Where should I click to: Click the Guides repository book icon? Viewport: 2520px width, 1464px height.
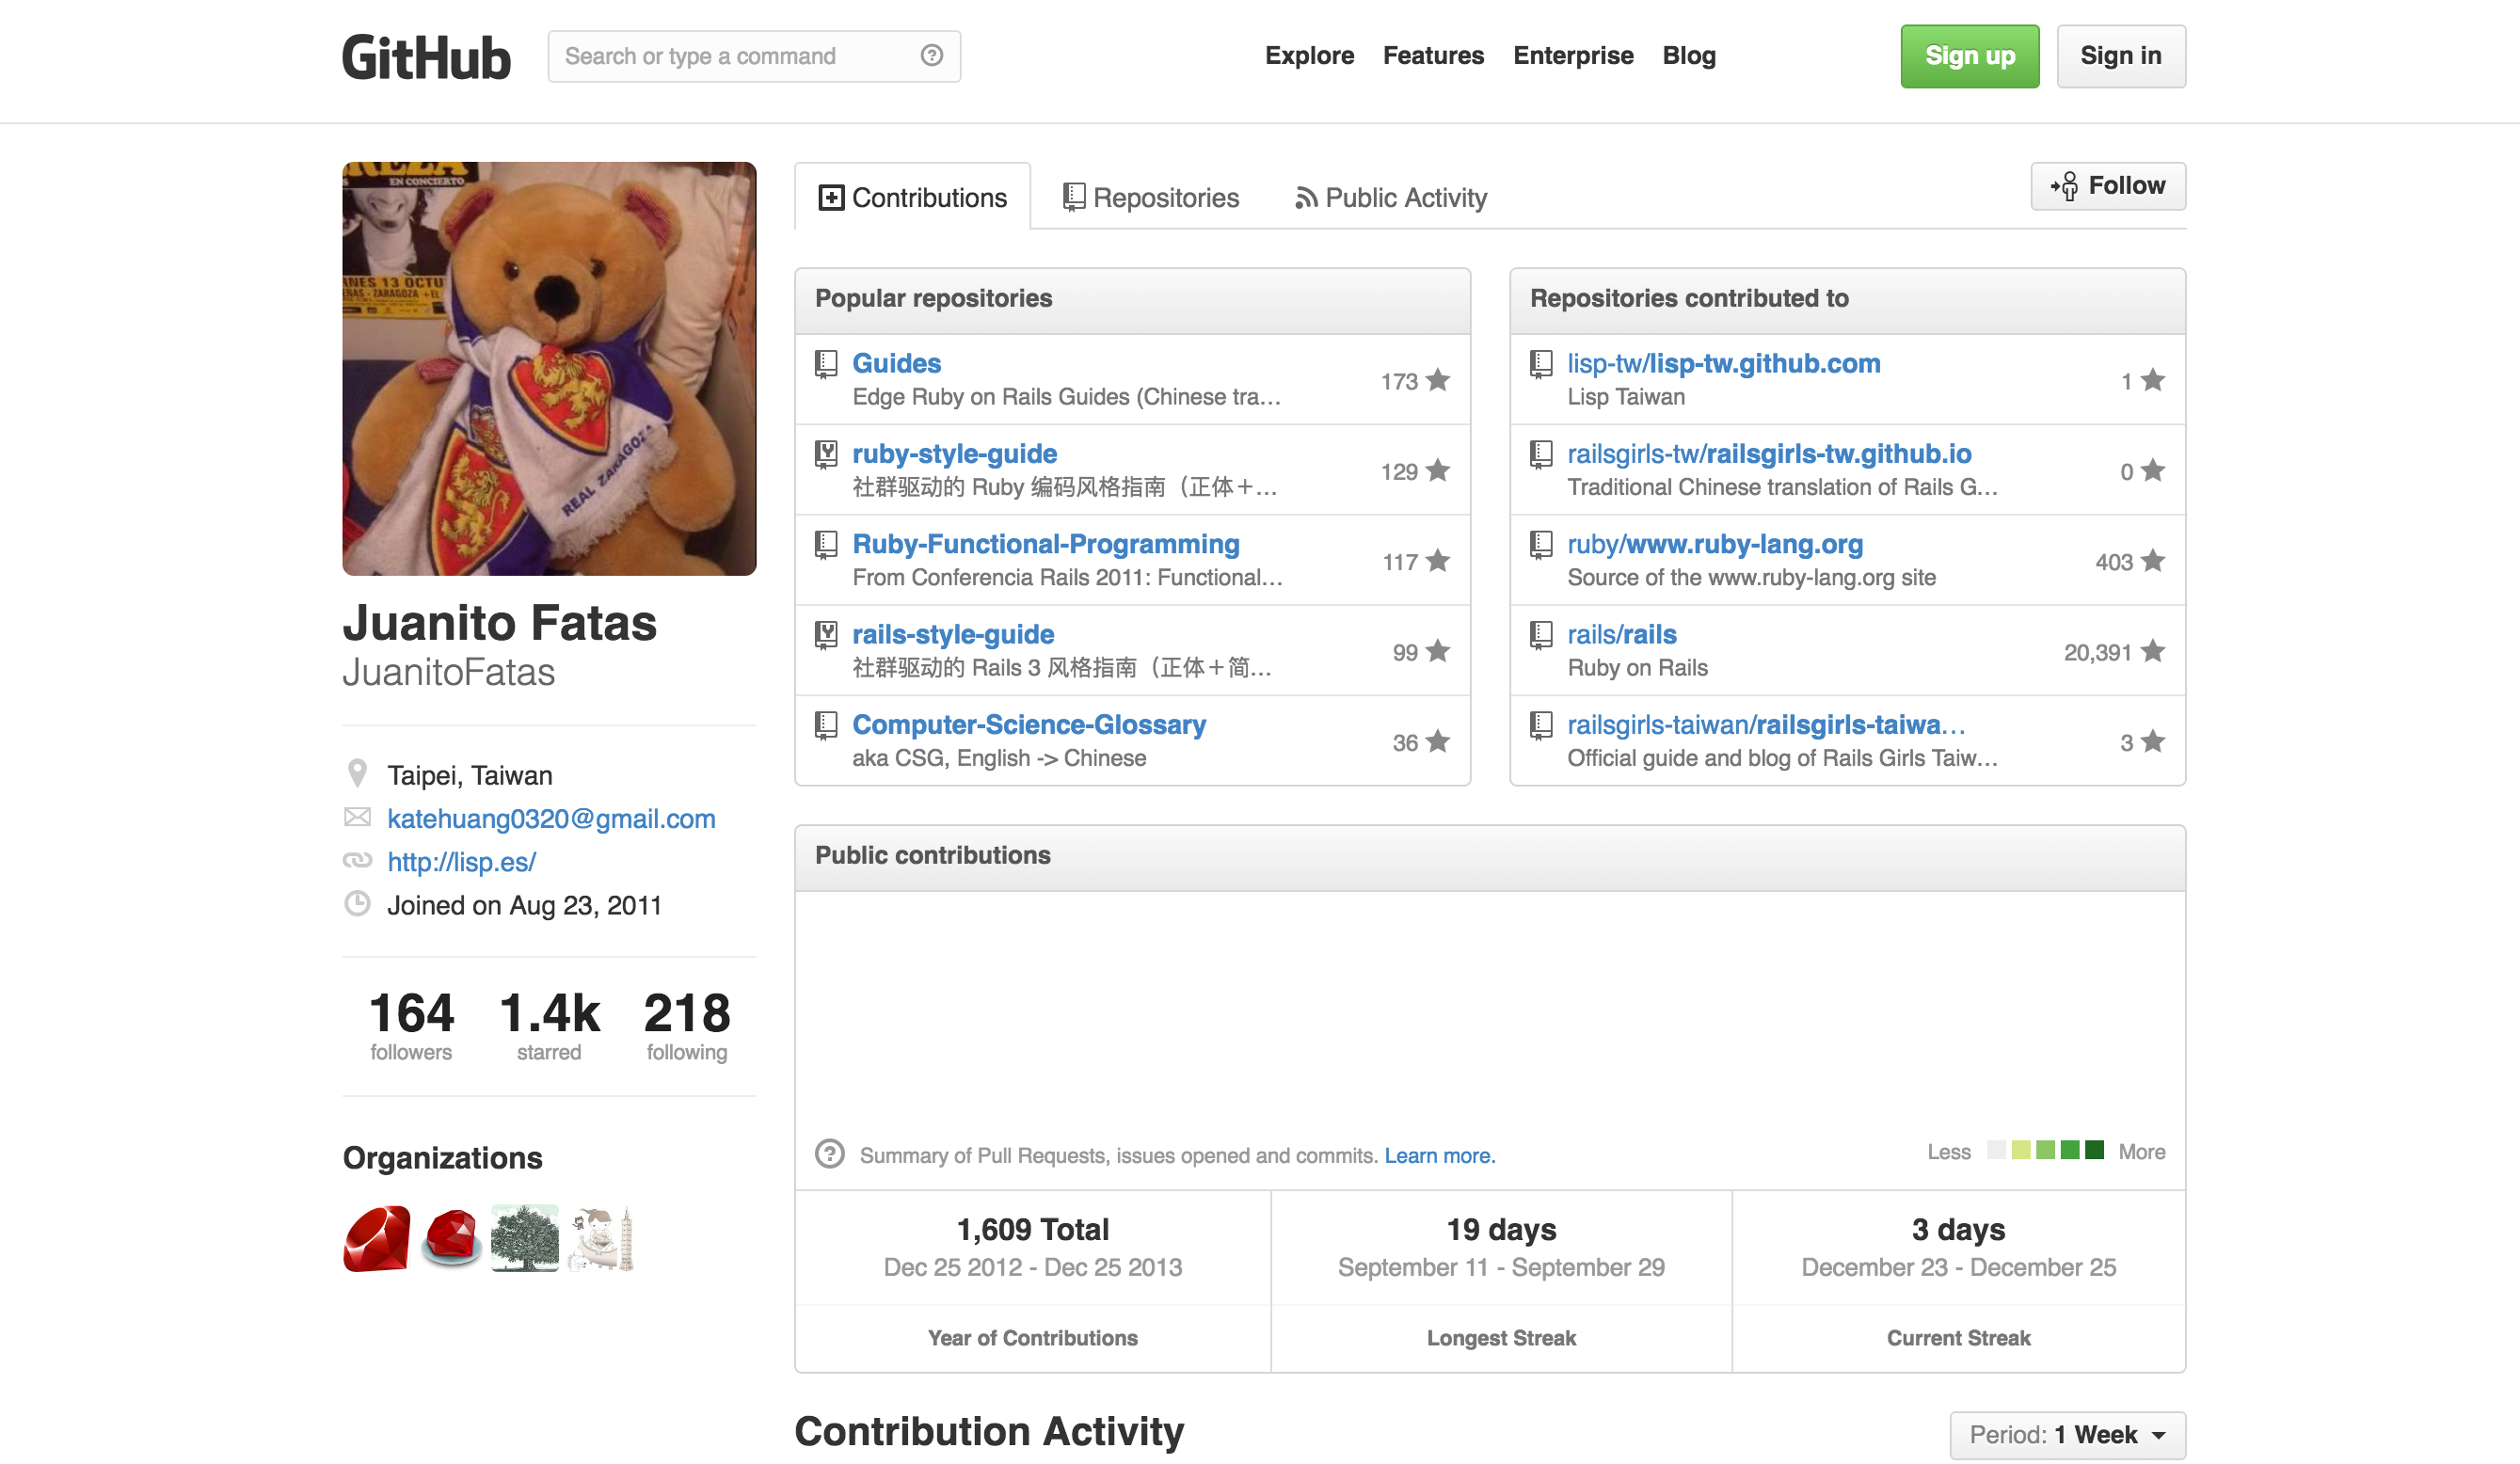(x=826, y=364)
